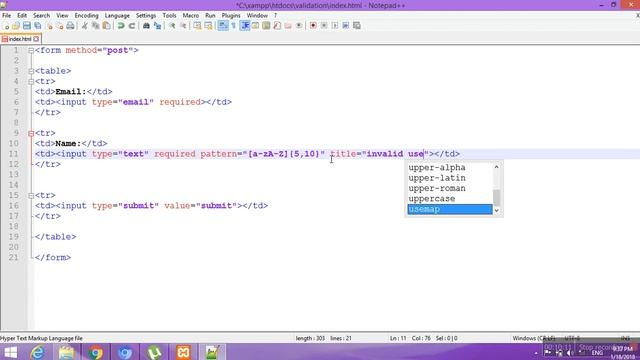Image resolution: width=640 pixels, height=360 pixels.
Task: Open the File menu
Action: pyautogui.click(x=7, y=16)
